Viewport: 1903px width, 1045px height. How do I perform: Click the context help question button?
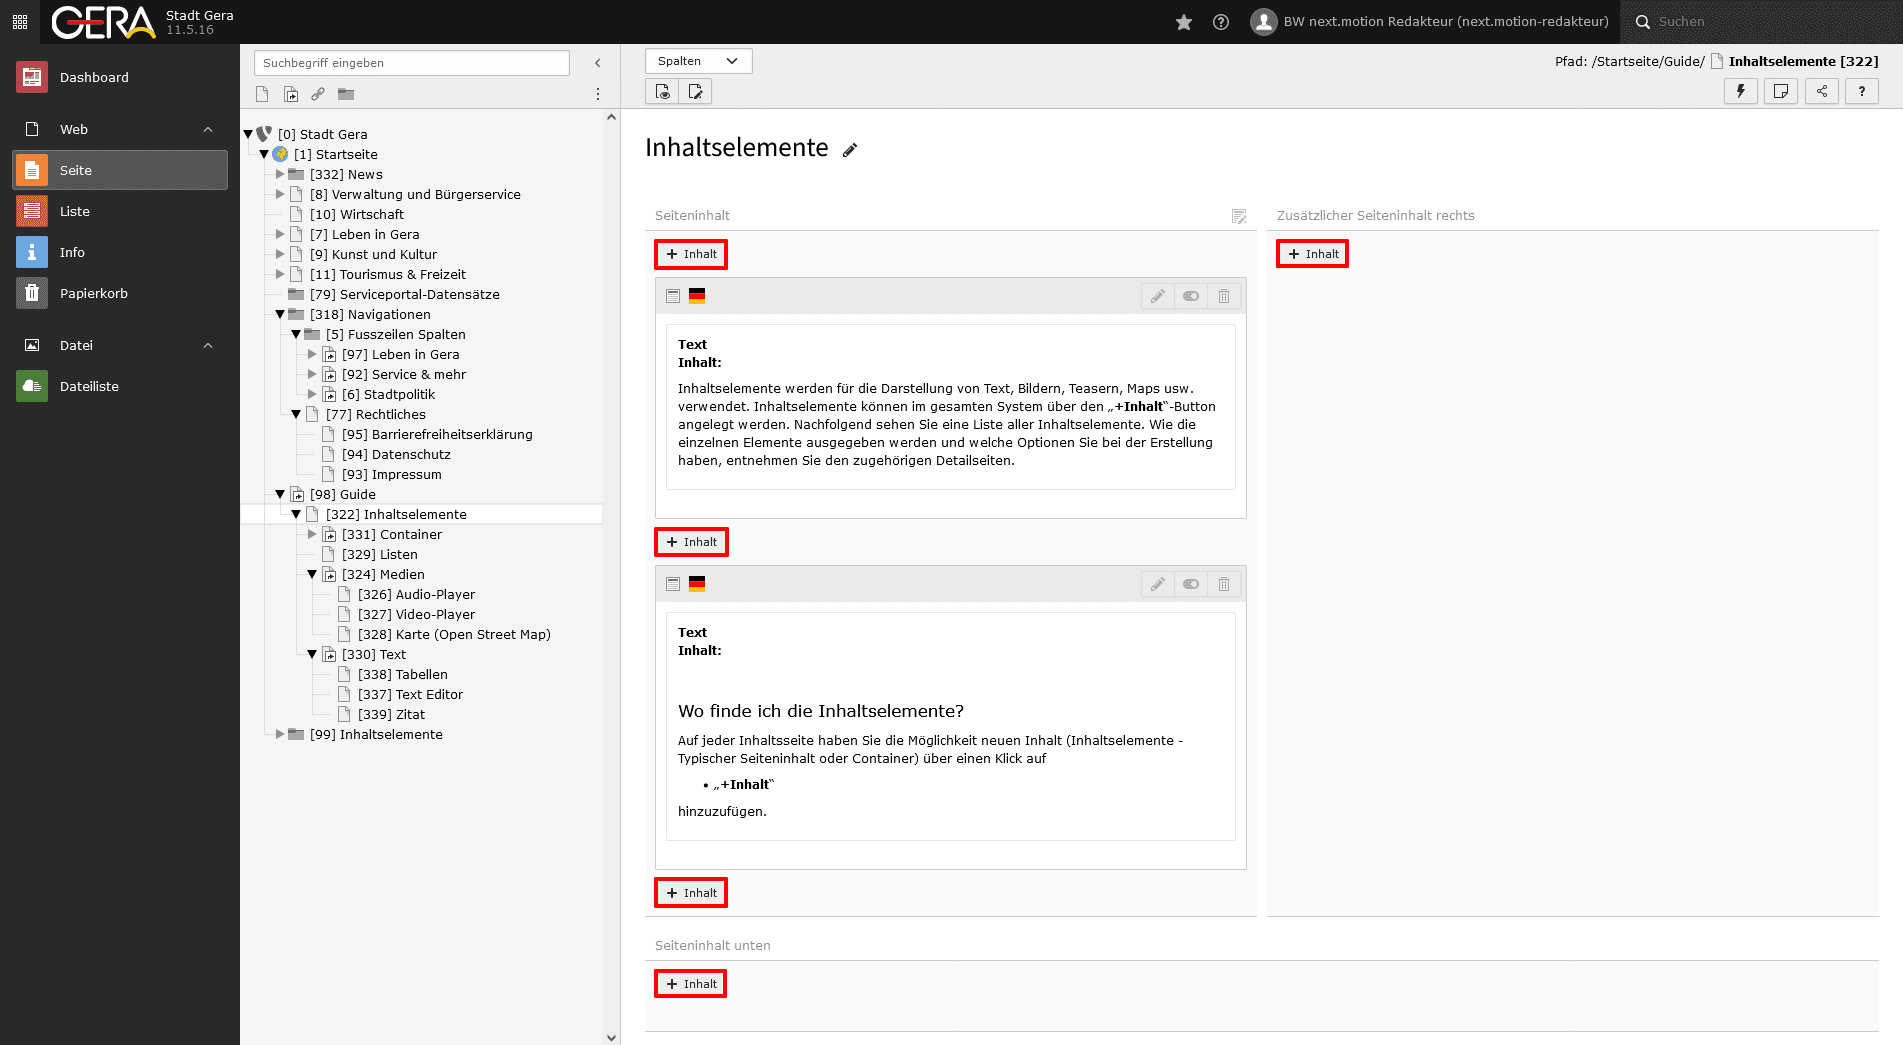(1862, 91)
